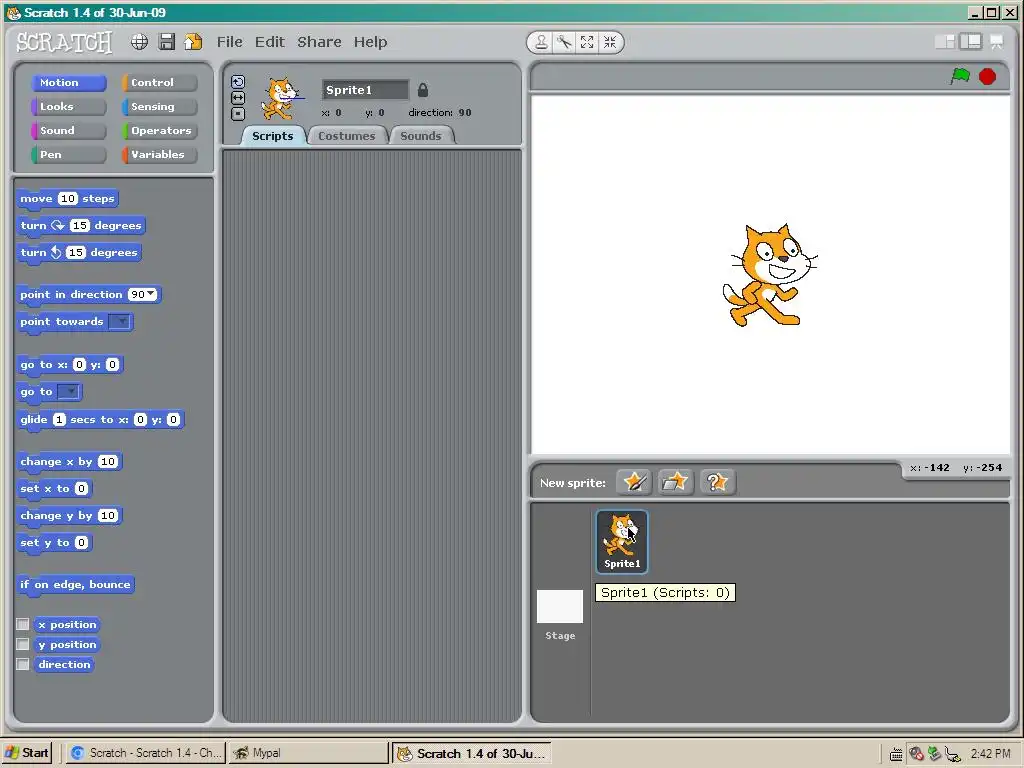This screenshot has height=768, width=1024.
Task: Paint a new sprite
Action: 634,483
